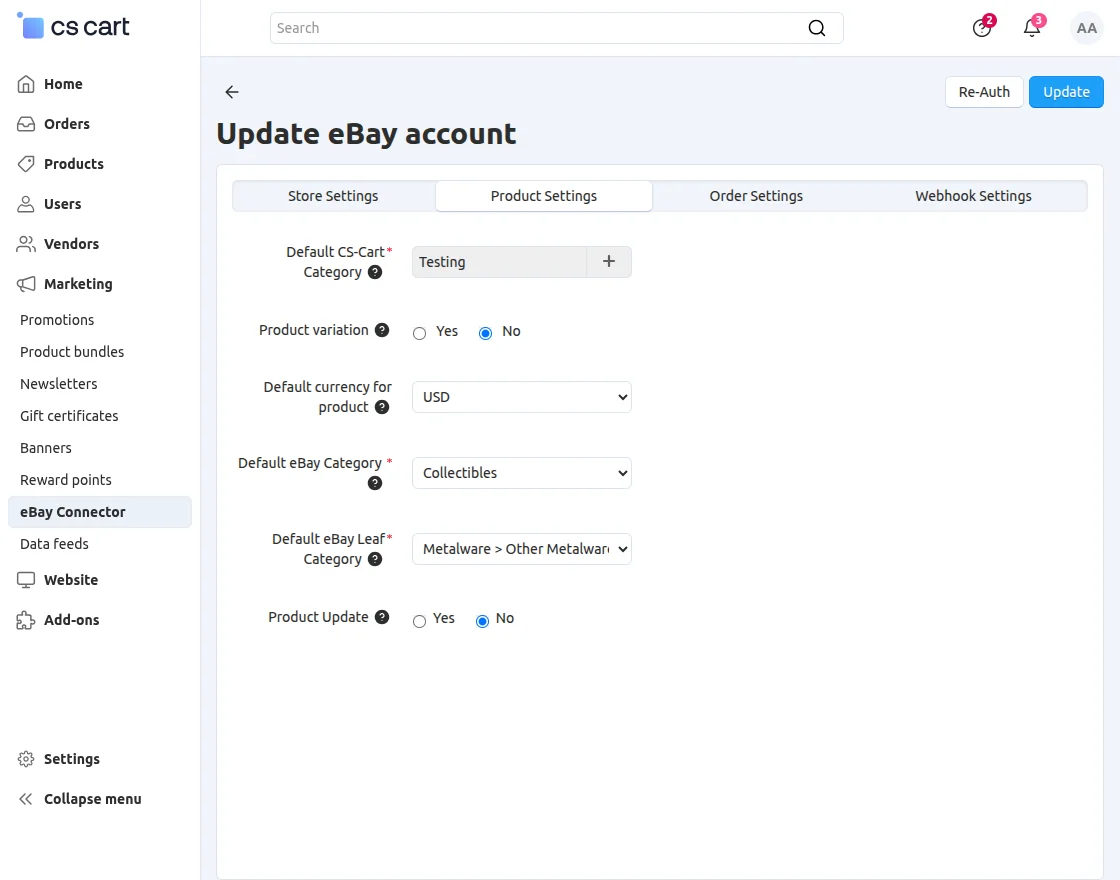Click the Marketing section label
The image size is (1120, 880).
pos(78,284)
